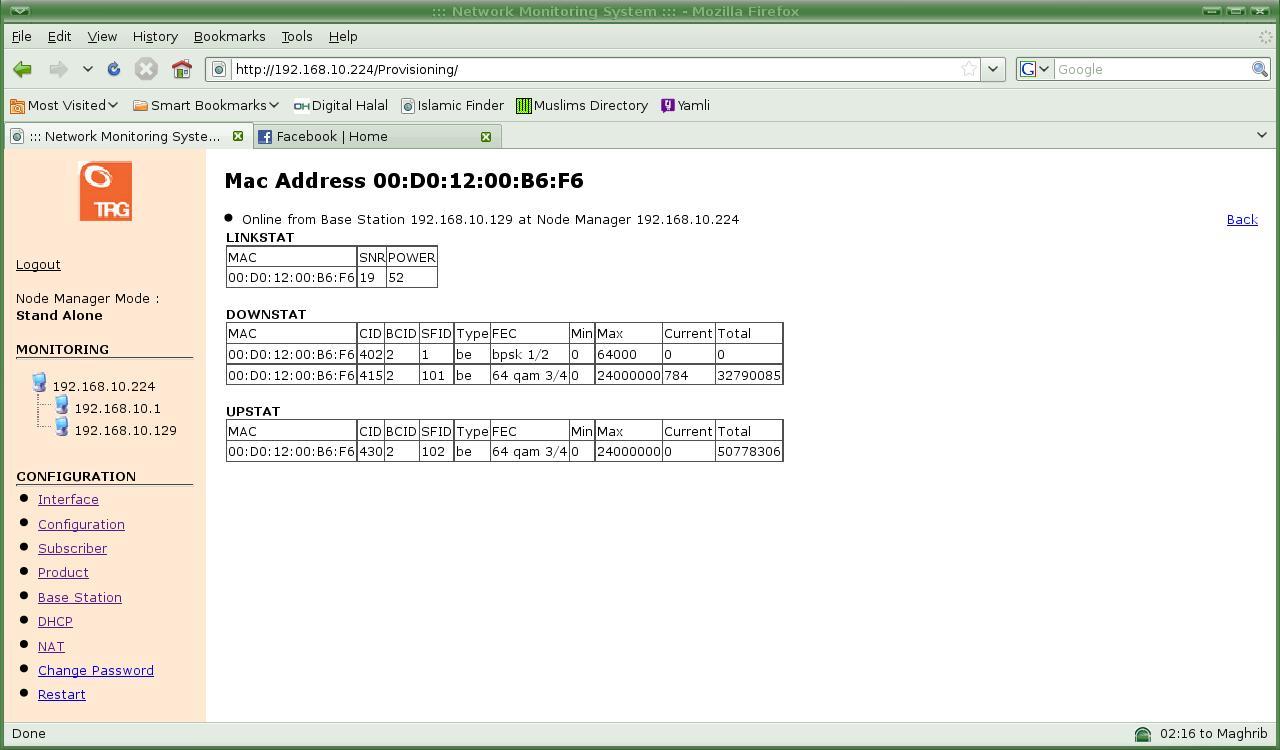Open the Configuration link
The width and height of the screenshot is (1280, 750).
pos(81,525)
